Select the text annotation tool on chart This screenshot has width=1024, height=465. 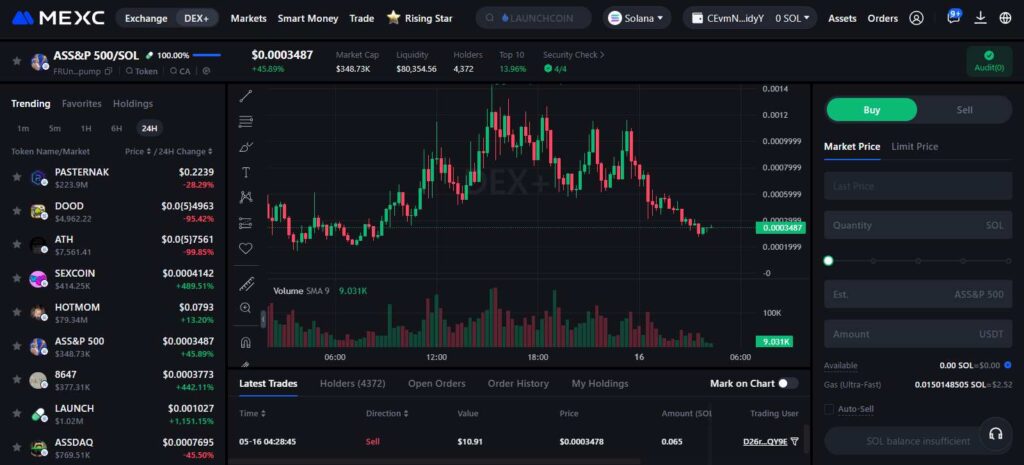[246, 172]
